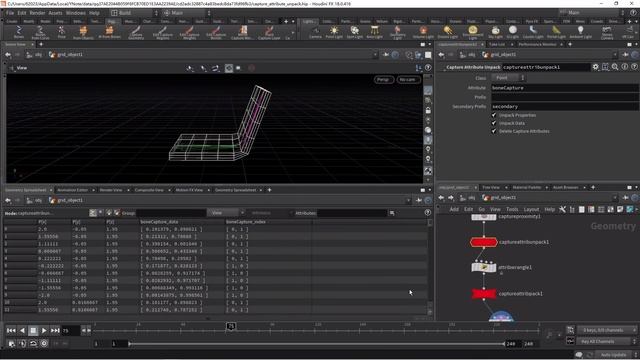The width and height of the screenshot is (640, 360).
Task: Click the parameter search magnifier icon
Action: 615,67
